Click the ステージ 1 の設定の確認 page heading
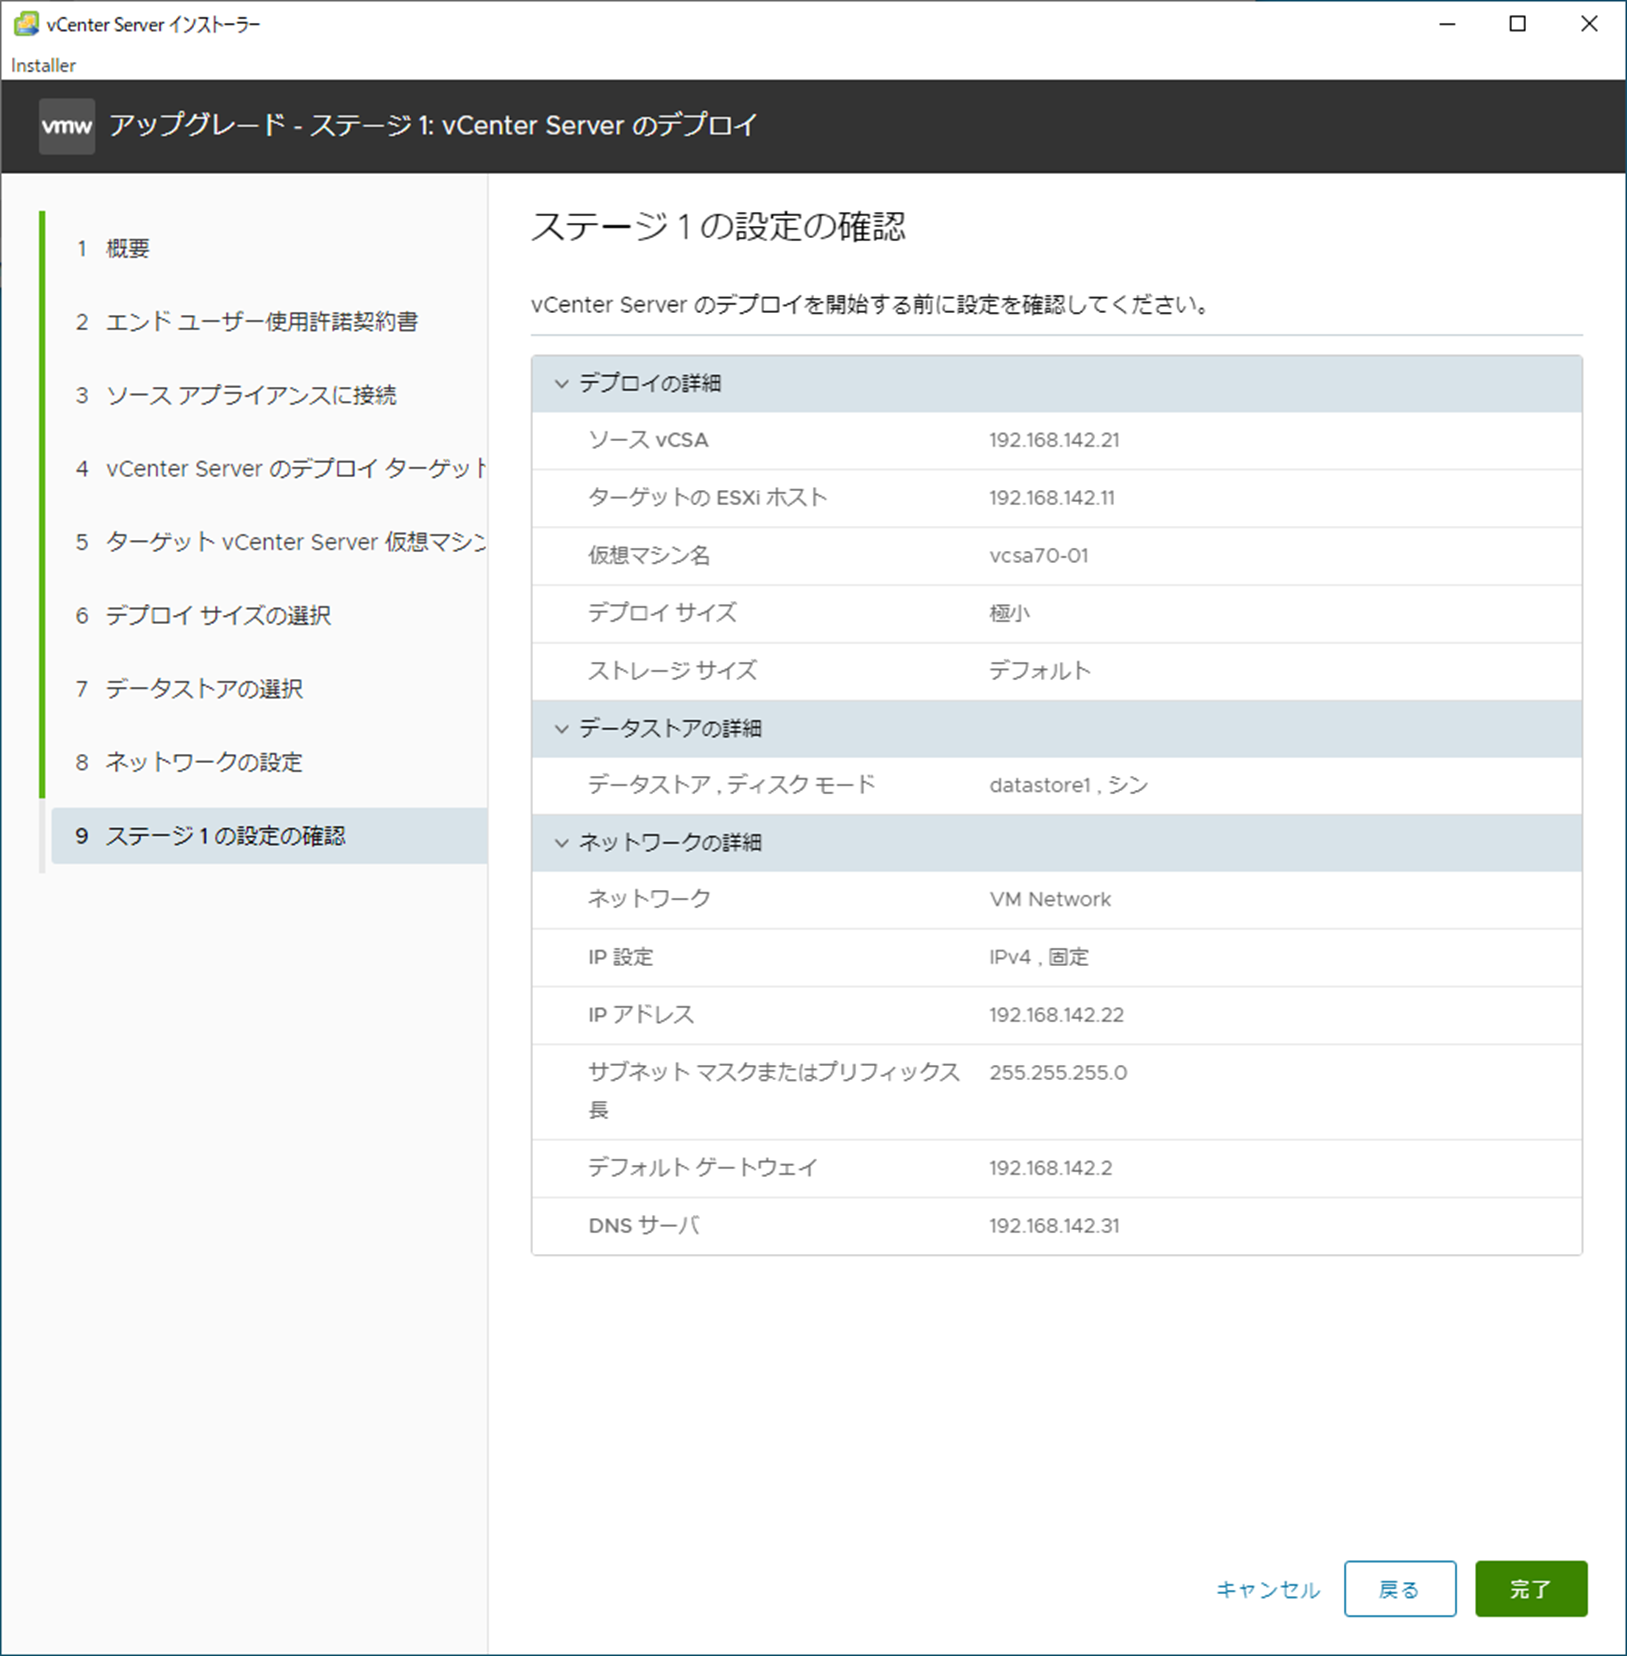Screen dimensions: 1627x1656 point(718,227)
